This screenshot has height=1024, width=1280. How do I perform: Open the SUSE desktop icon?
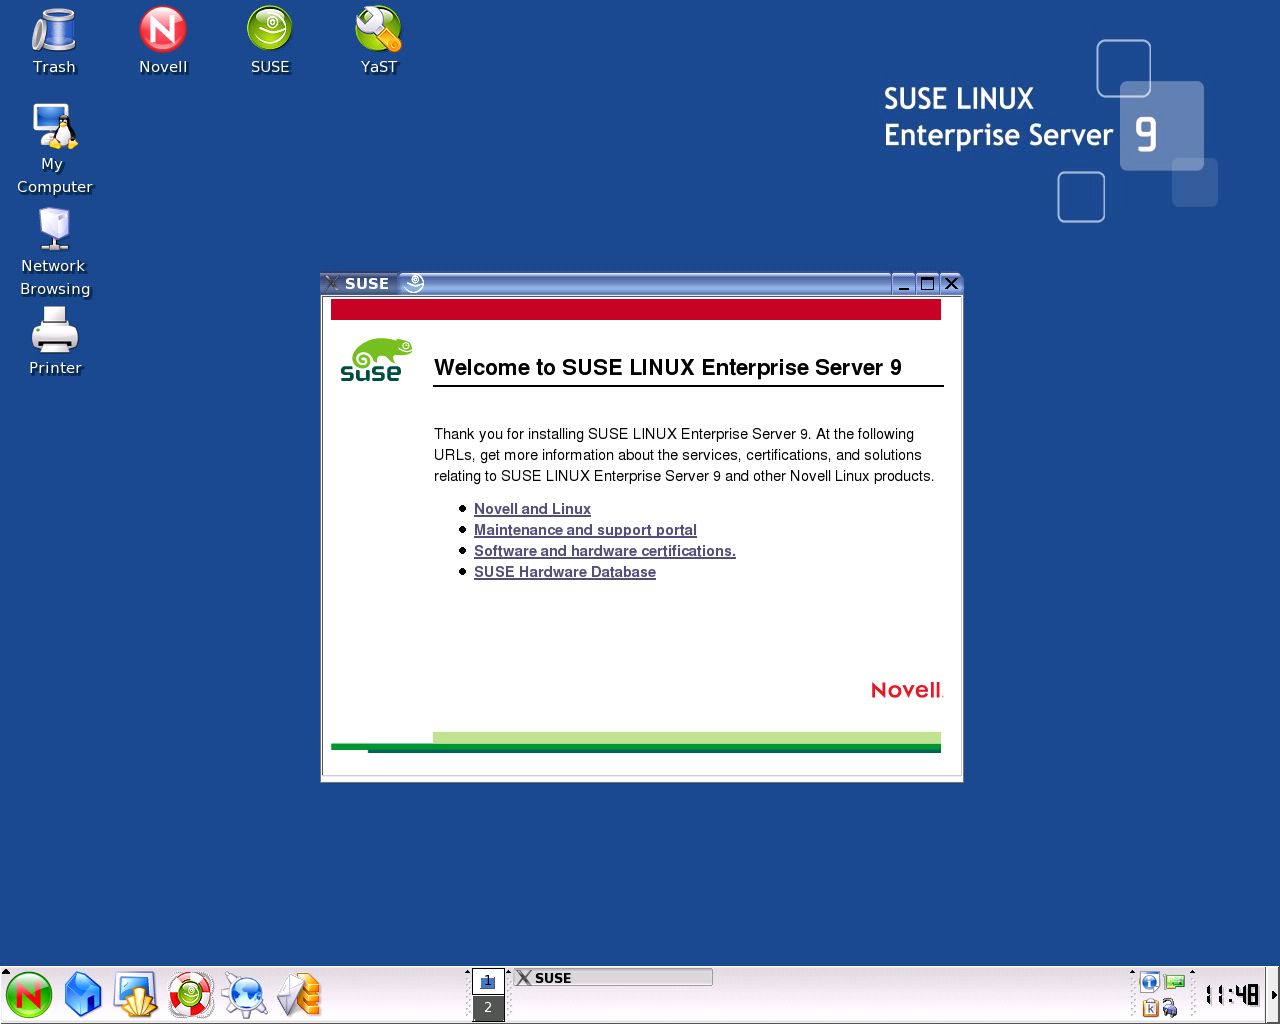270,42
